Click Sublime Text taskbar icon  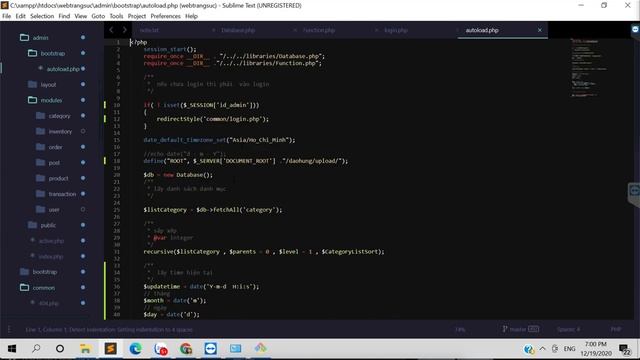[110, 349]
